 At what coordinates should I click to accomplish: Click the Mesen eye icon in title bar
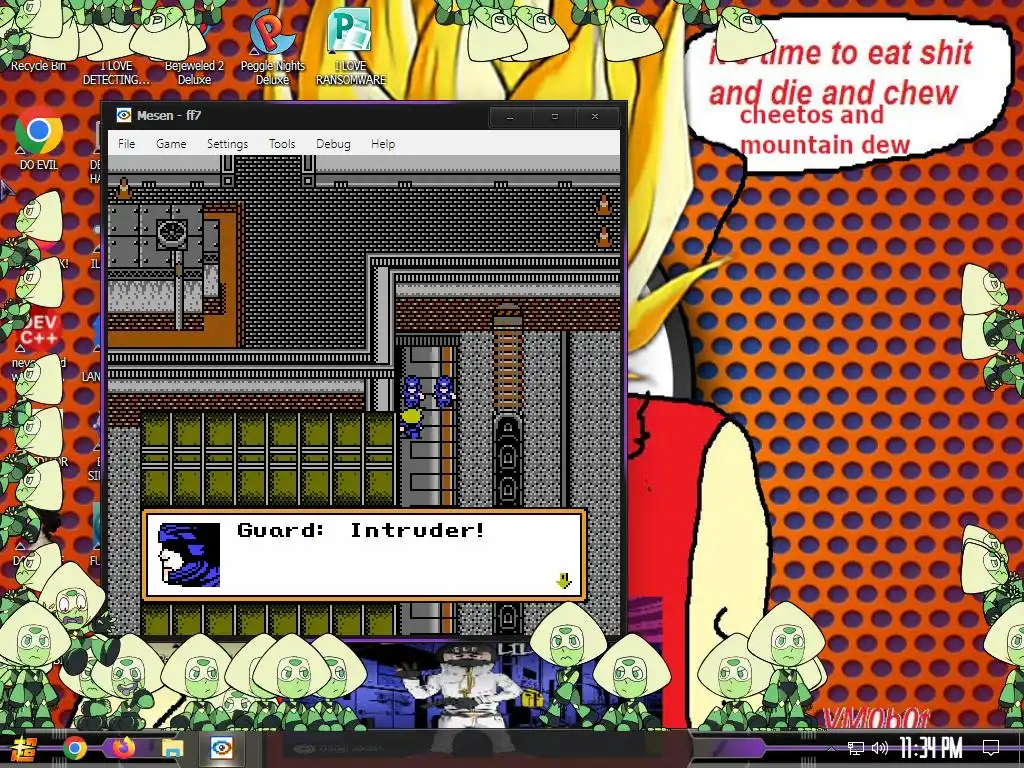pos(123,116)
